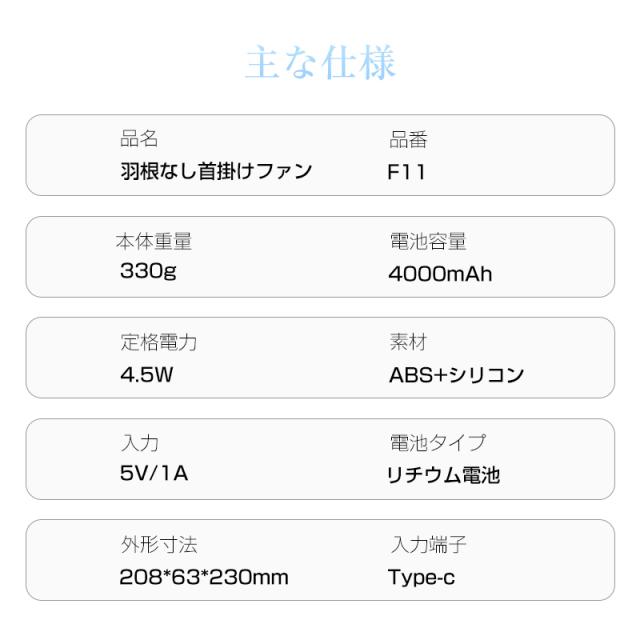The height and width of the screenshot is (640, 640).
Task: Click the F11 model number
Action: 406,172
